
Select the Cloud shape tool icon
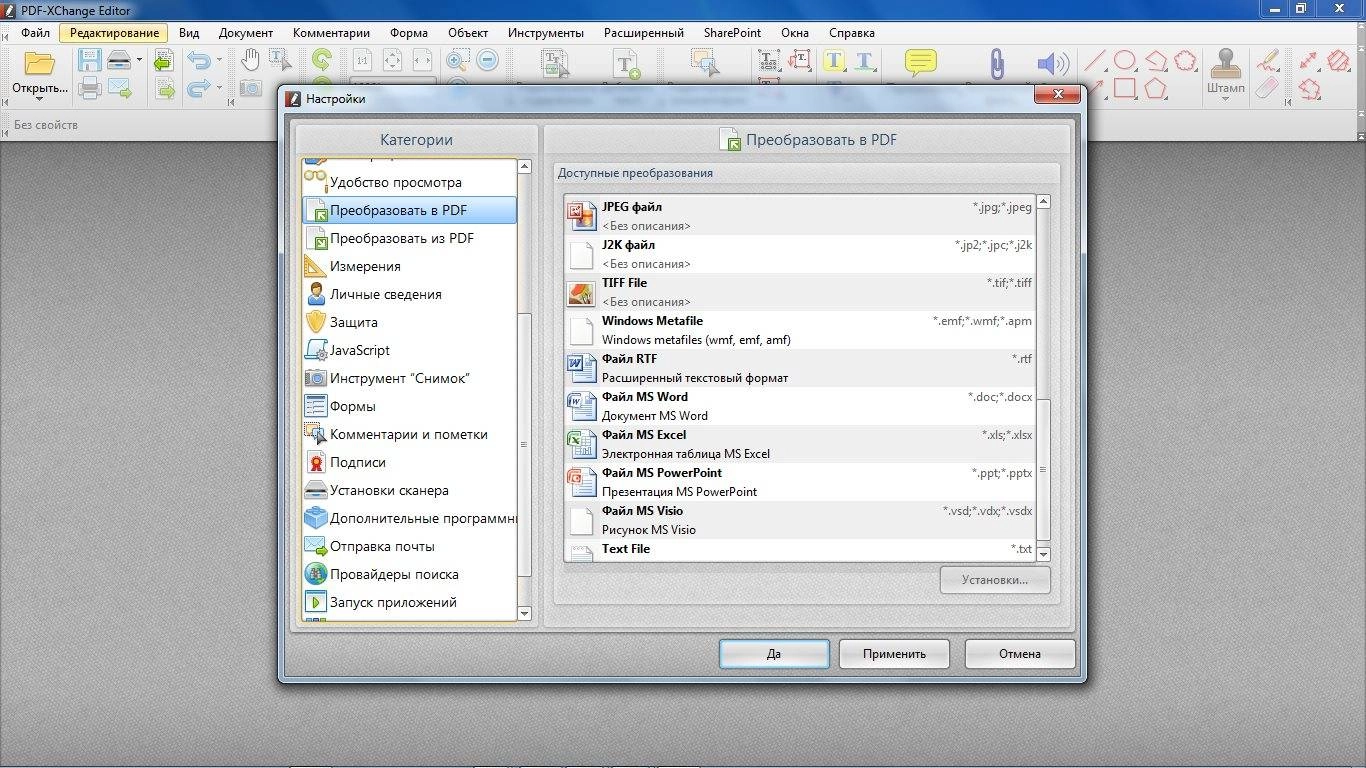tap(1185, 60)
